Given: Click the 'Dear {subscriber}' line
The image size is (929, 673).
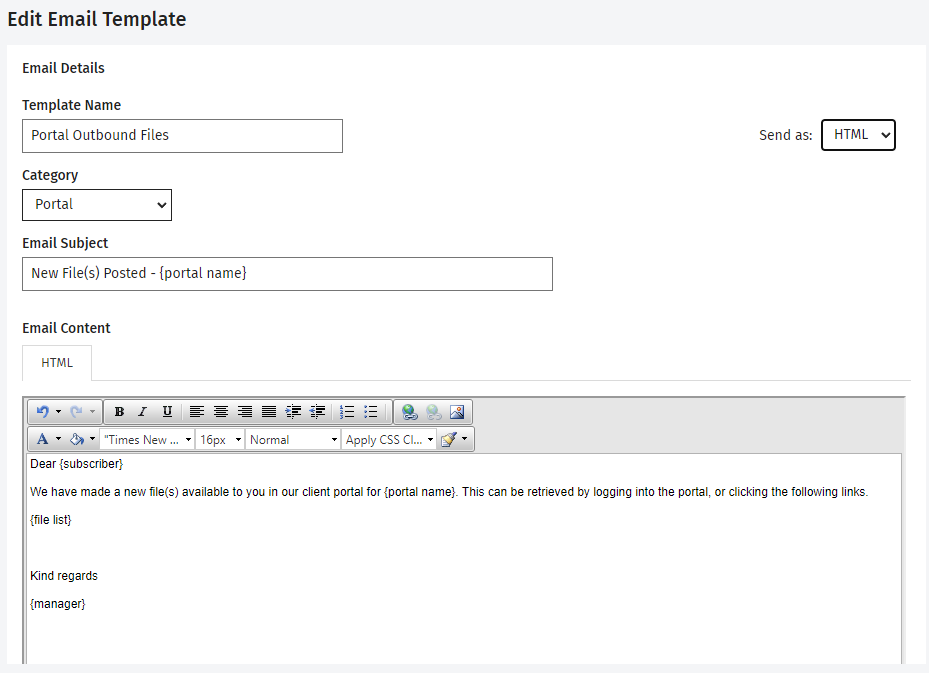Looking at the screenshot, I should point(76,464).
